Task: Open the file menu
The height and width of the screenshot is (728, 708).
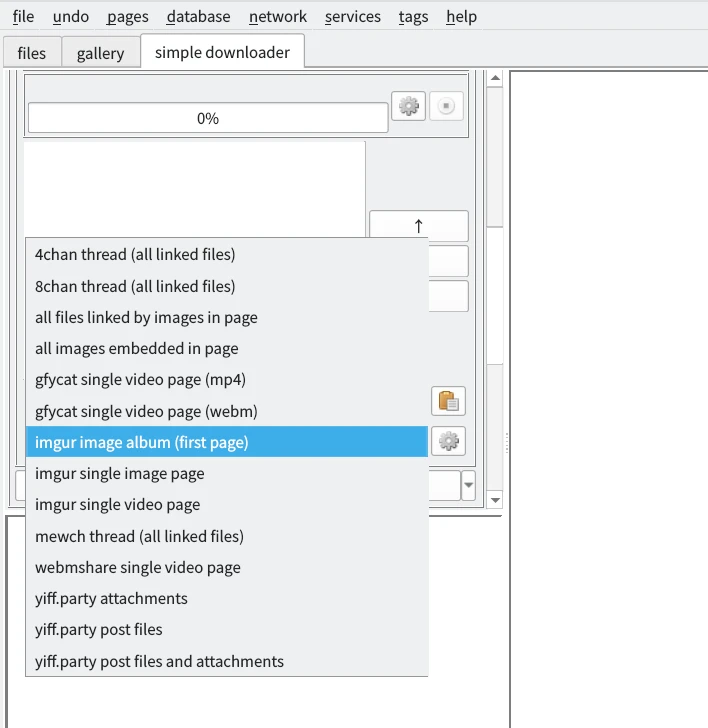Action: [x=23, y=17]
